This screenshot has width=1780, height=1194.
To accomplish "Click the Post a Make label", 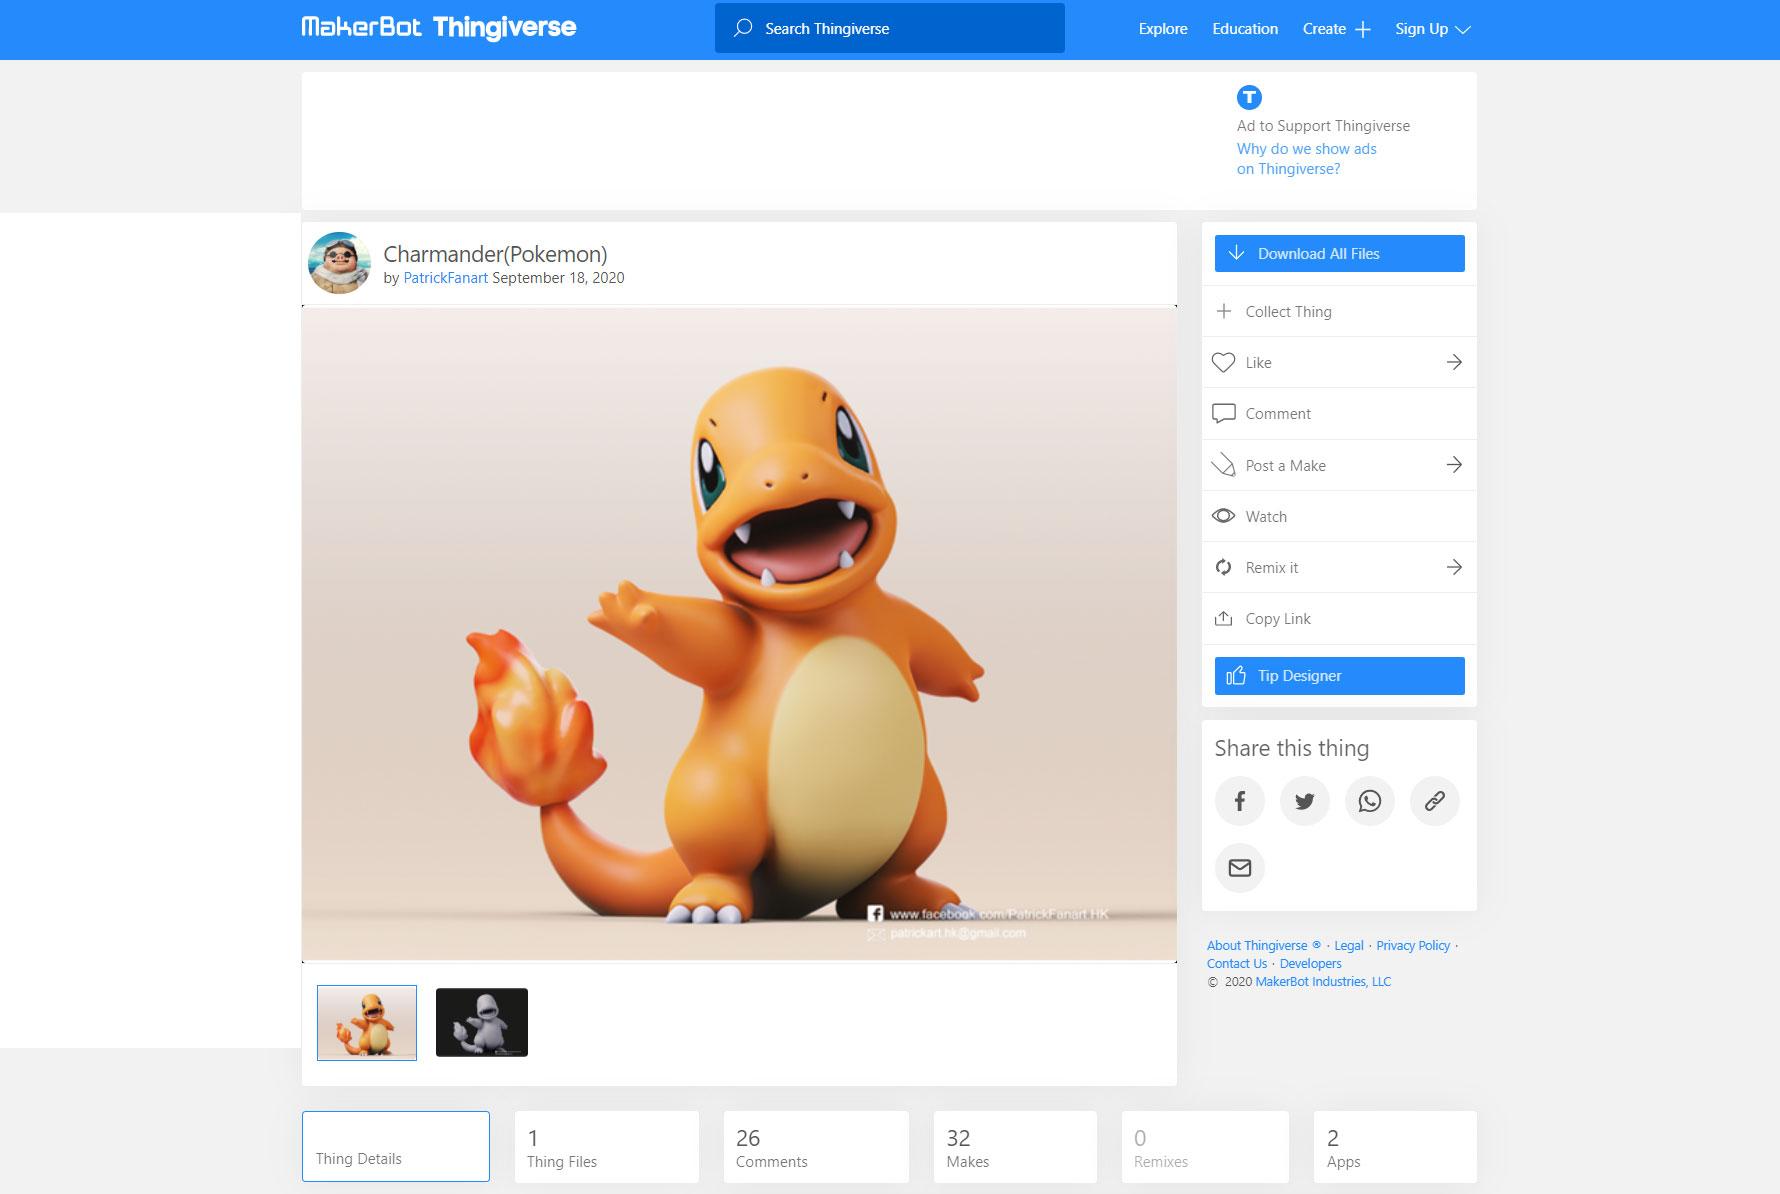I will (1286, 465).
